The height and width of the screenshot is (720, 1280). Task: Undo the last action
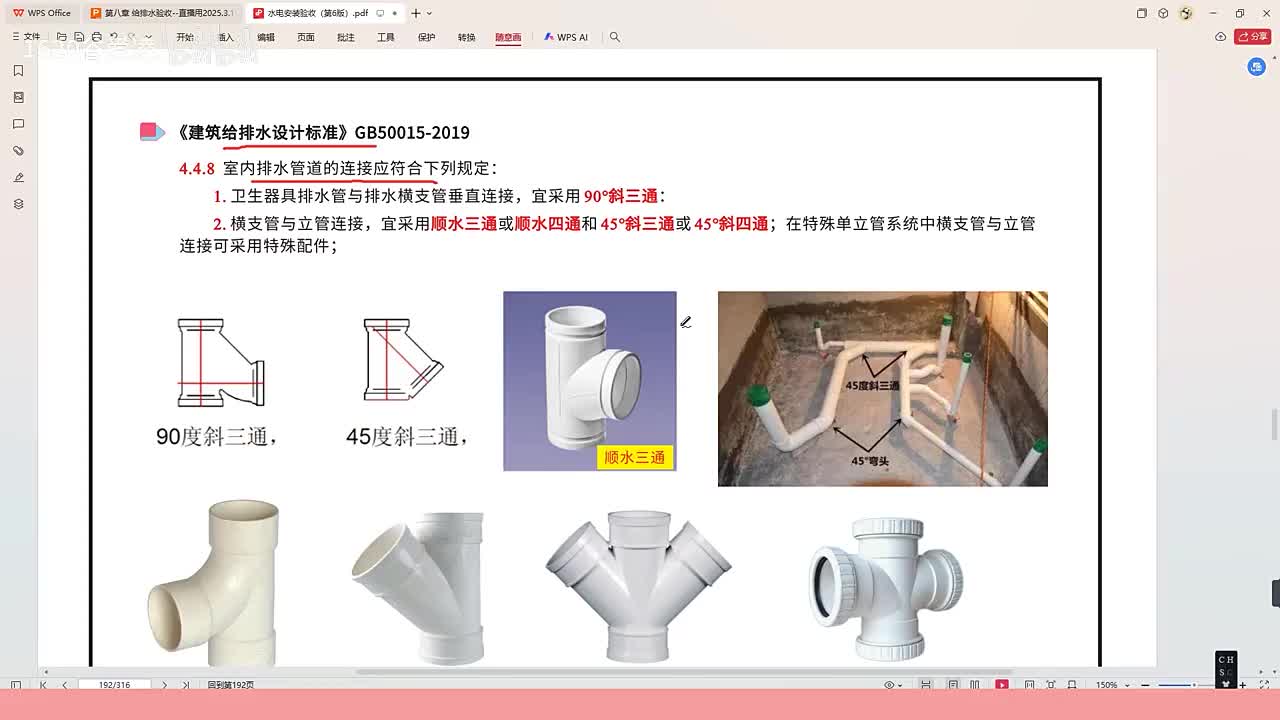tap(114, 37)
